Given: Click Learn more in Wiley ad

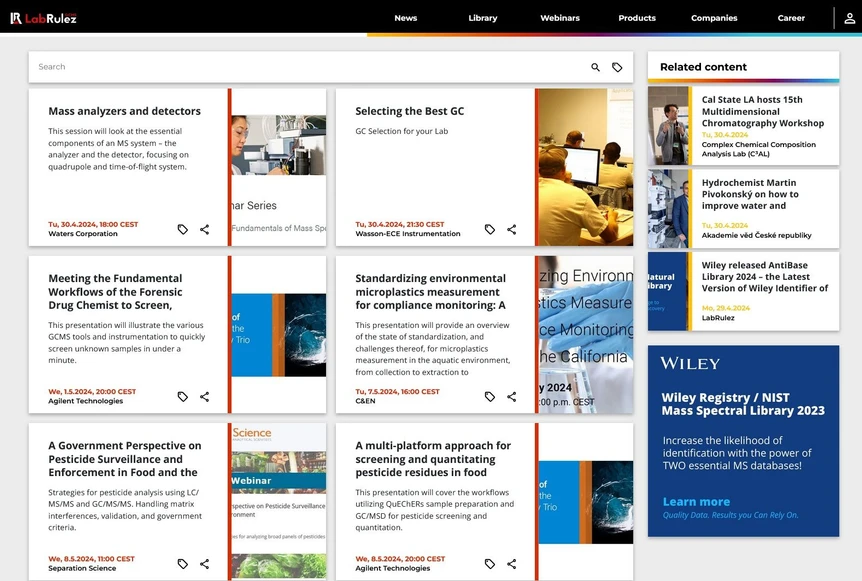Looking at the screenshot, I should coord(696,502).
